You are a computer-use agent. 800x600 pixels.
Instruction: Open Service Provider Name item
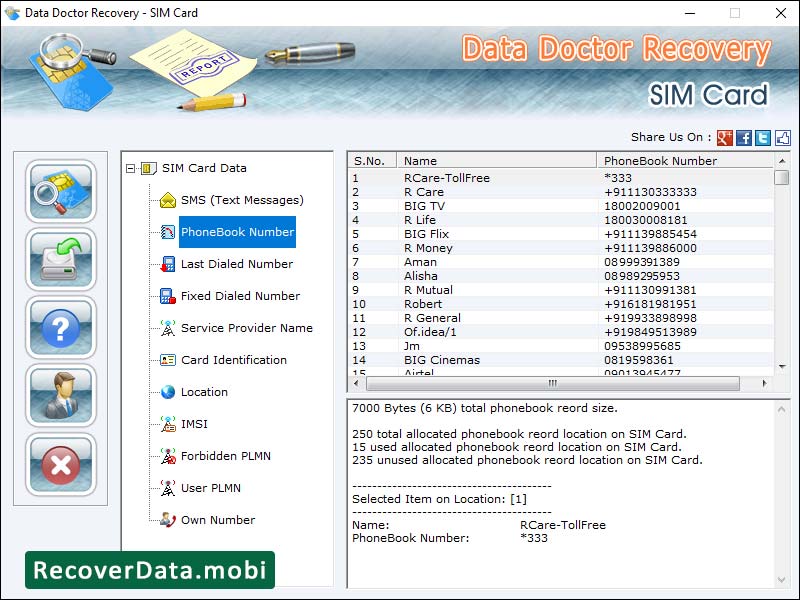[x=246, y=328]
